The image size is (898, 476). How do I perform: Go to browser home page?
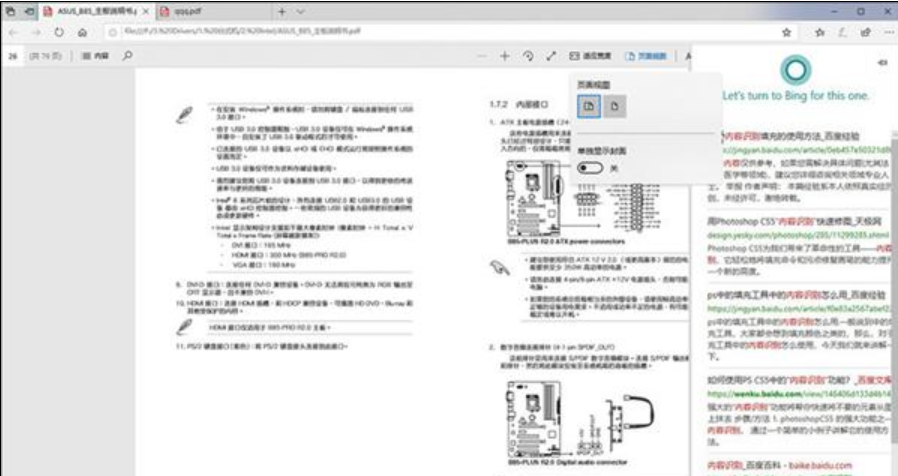tap(82, 32)
